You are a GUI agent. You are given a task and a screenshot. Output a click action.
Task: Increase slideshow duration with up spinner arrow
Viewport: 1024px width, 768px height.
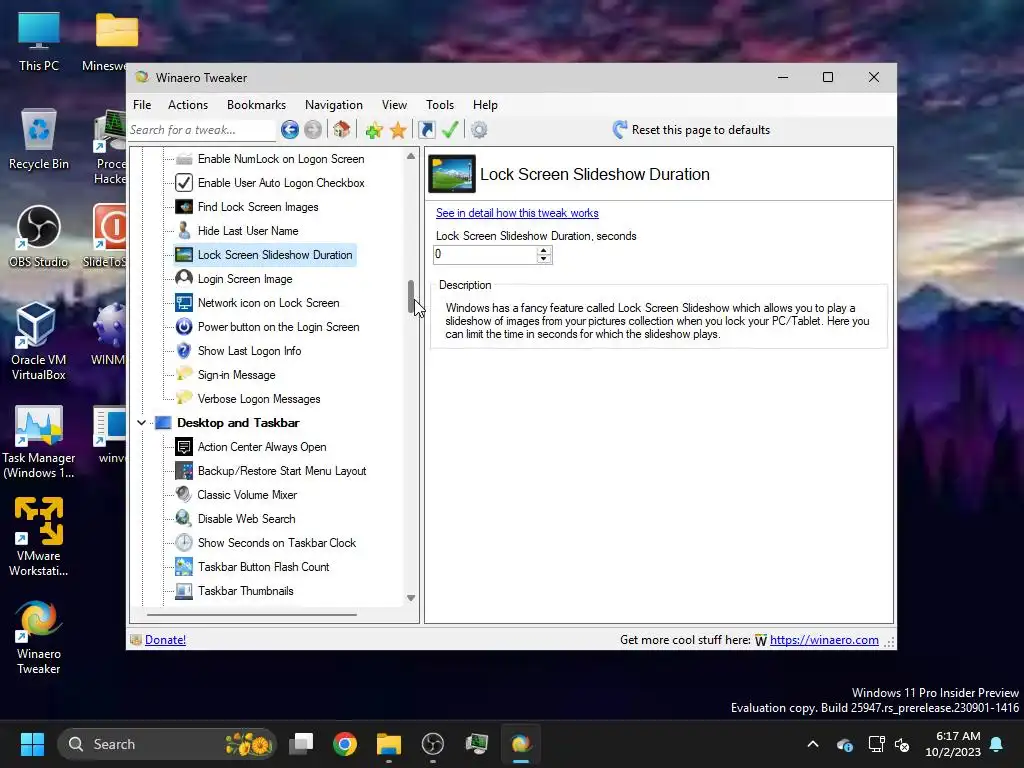(543, 251)
